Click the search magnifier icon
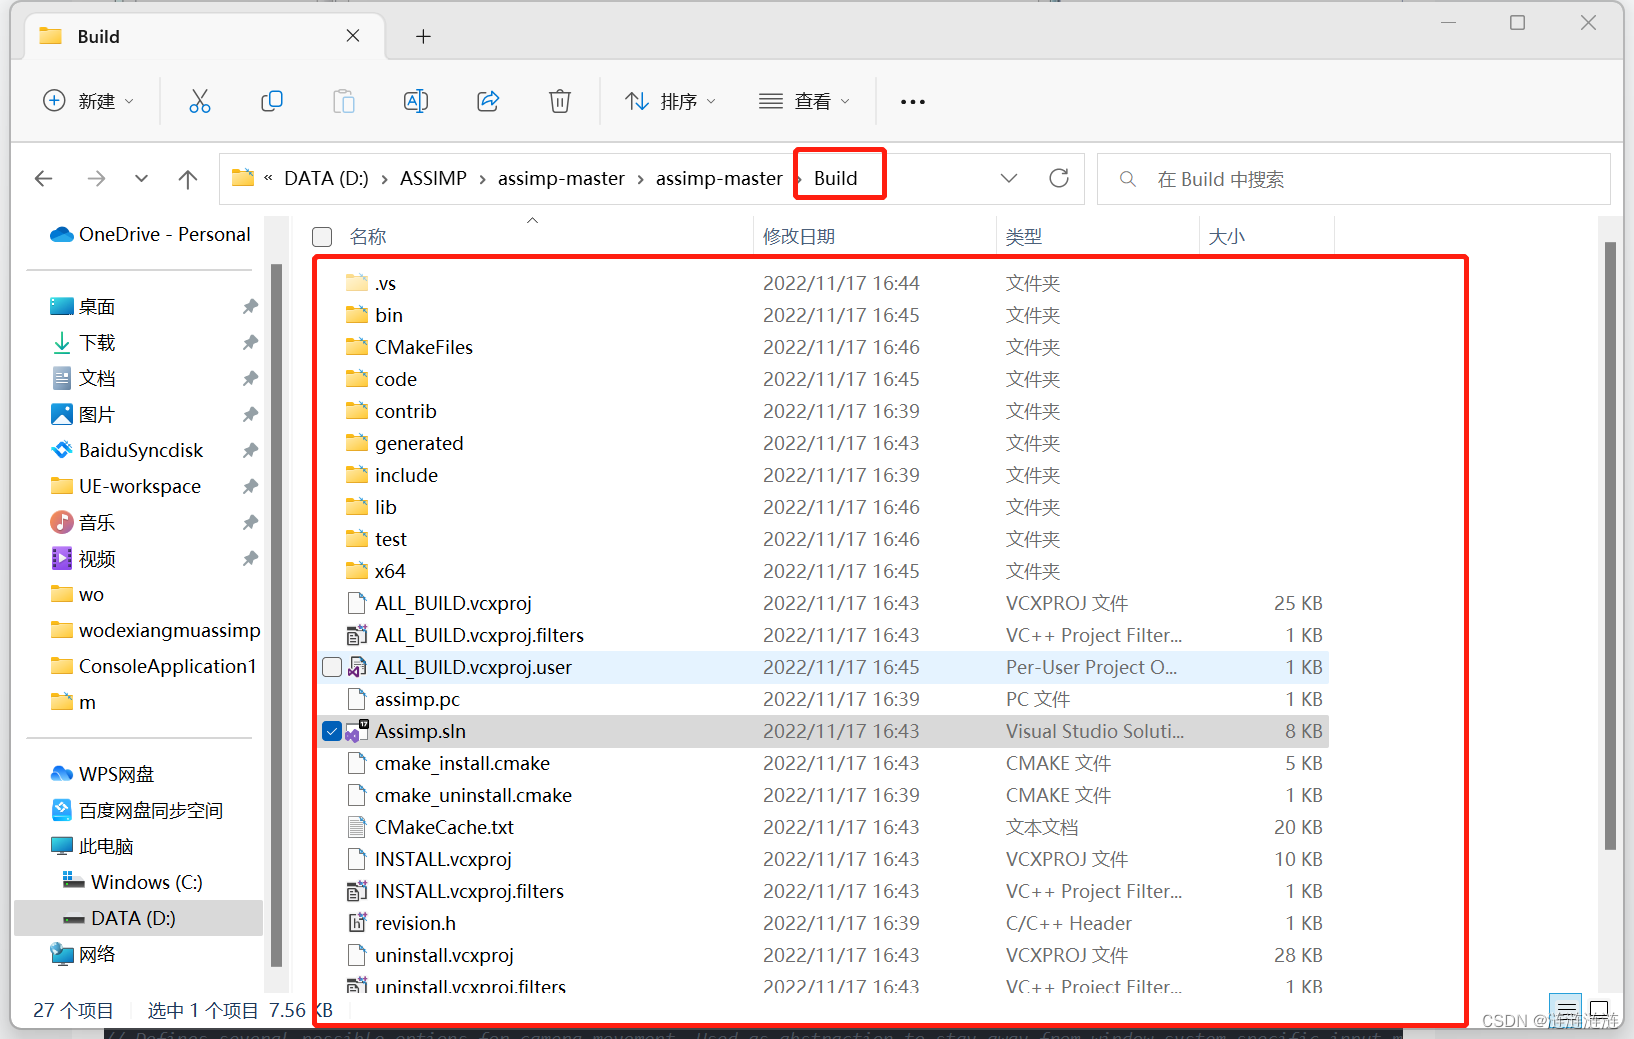Screen dimensions: 1634x1039 point(1128,179)
